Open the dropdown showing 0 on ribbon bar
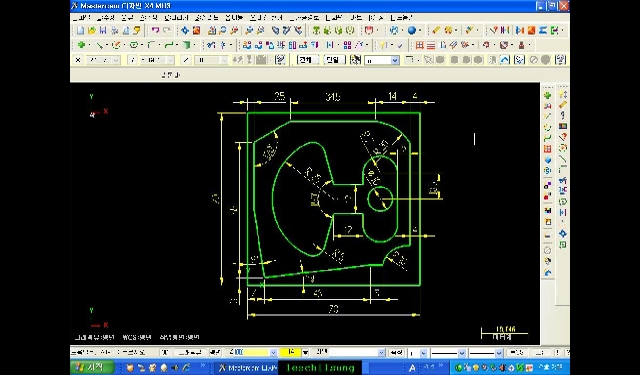The height and width of the screenshot is (375, 640). [x=382, y=60]
